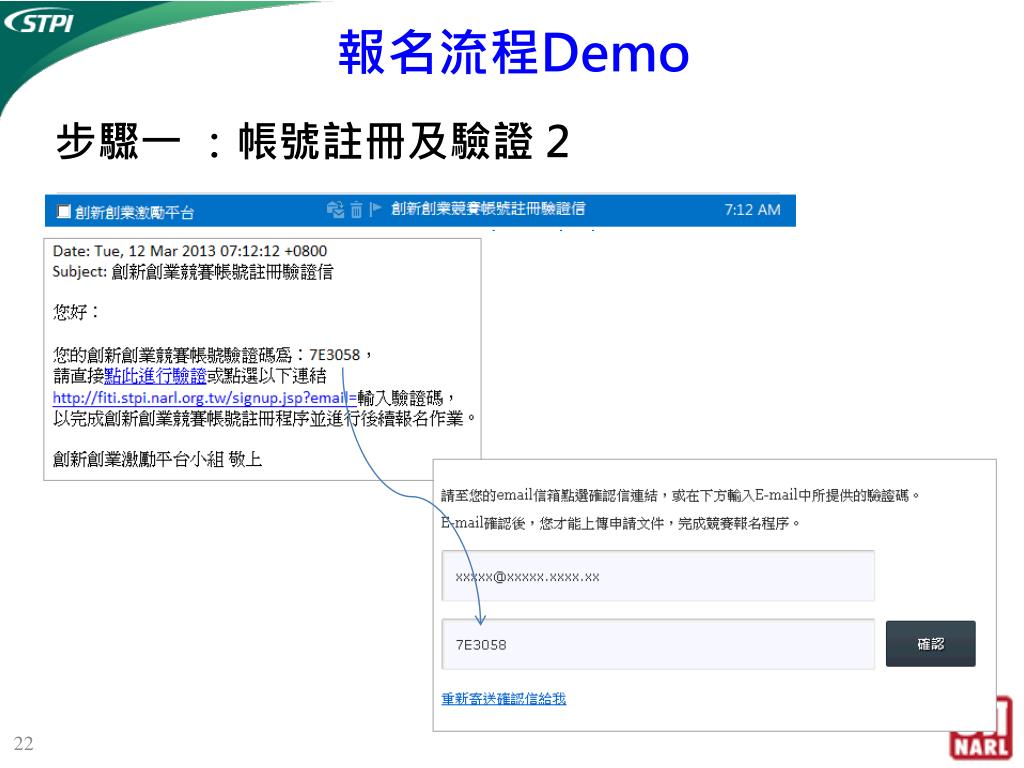Click the verification code 7E3058 in email body
This screenshot has height=768, width=1024.
(x=334, y=355)
